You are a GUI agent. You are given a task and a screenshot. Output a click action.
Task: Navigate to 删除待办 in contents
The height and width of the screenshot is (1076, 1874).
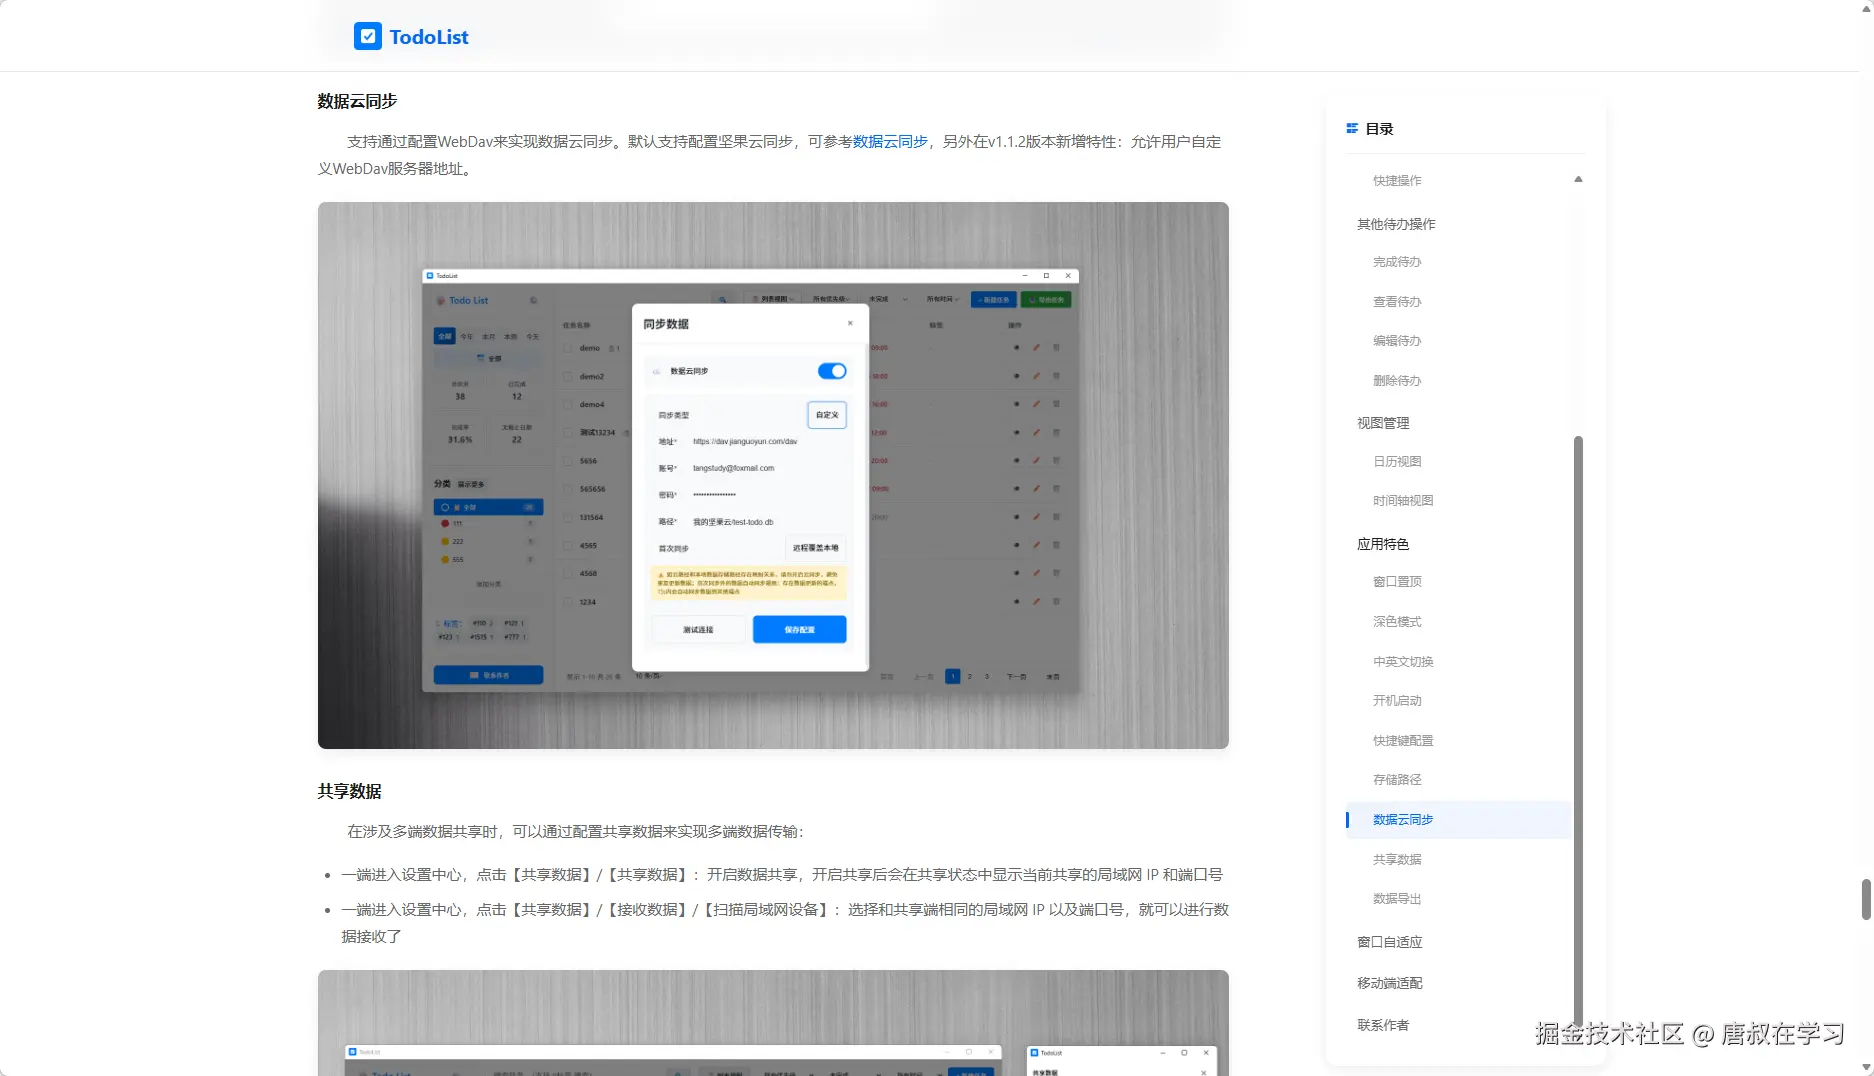pyautogui.click(x=1397, y=381)
